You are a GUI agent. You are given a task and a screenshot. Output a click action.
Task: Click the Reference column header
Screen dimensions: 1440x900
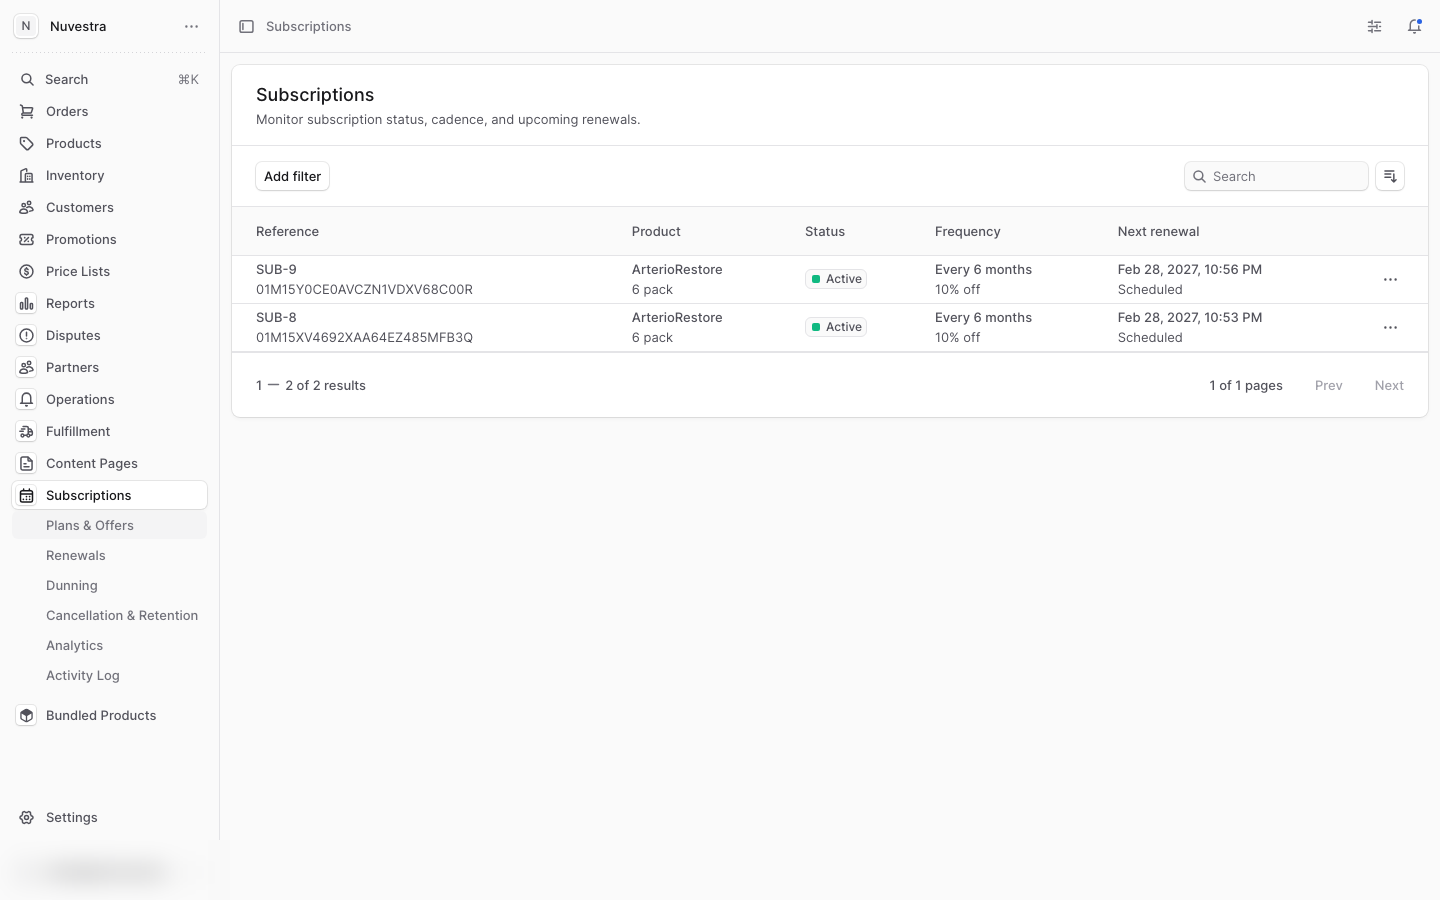point(287,231)
